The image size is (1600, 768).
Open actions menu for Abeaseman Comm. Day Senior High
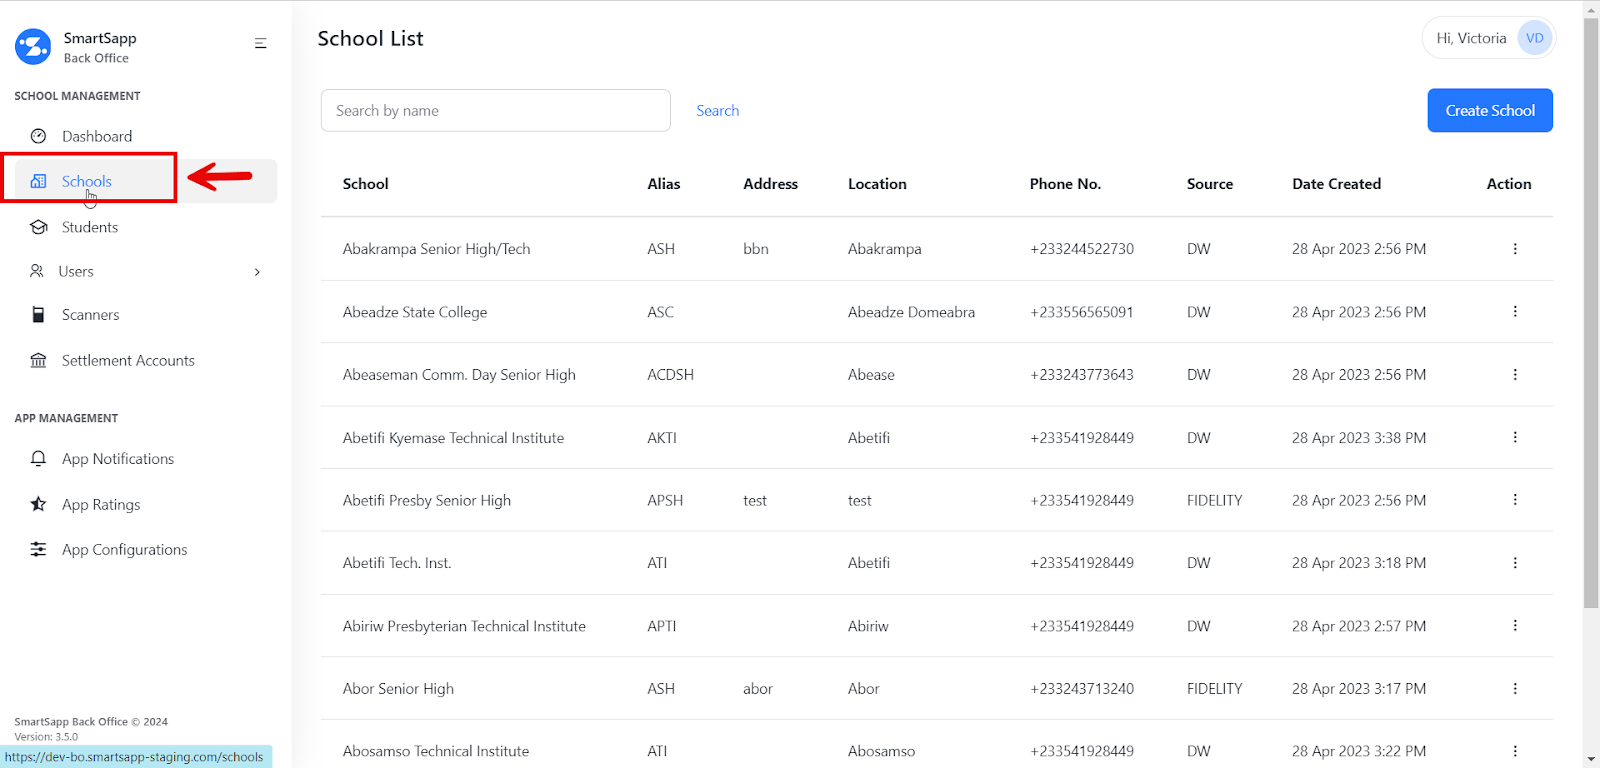click(1515, 375)
